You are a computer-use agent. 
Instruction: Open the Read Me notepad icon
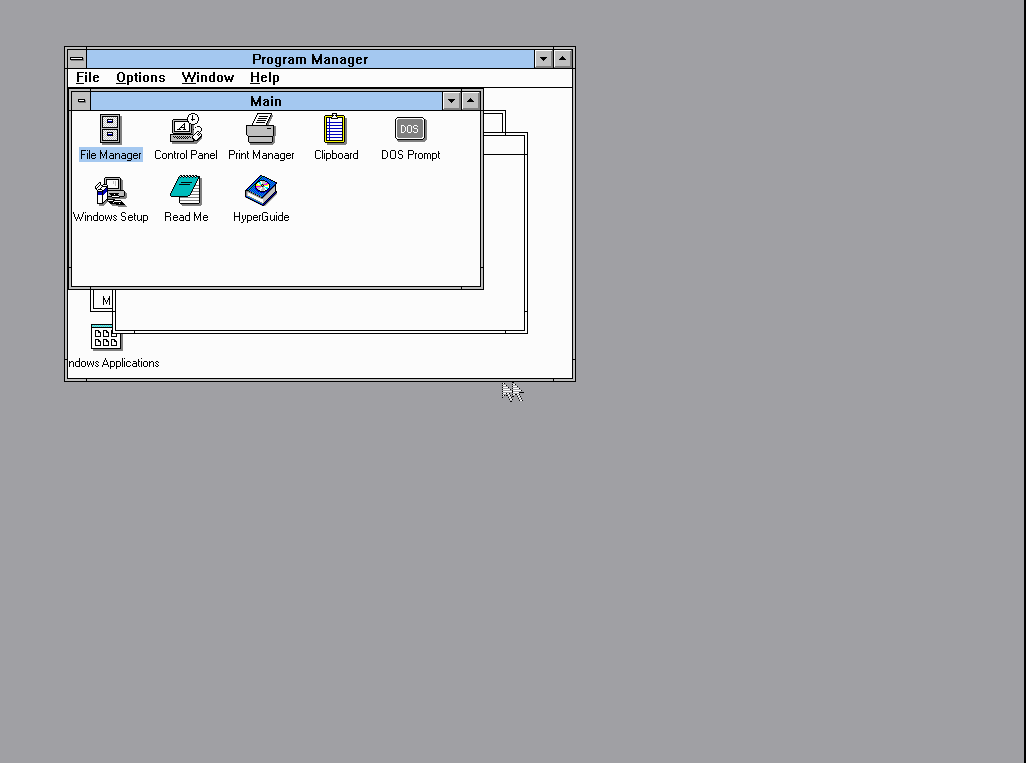coord(186,190)
